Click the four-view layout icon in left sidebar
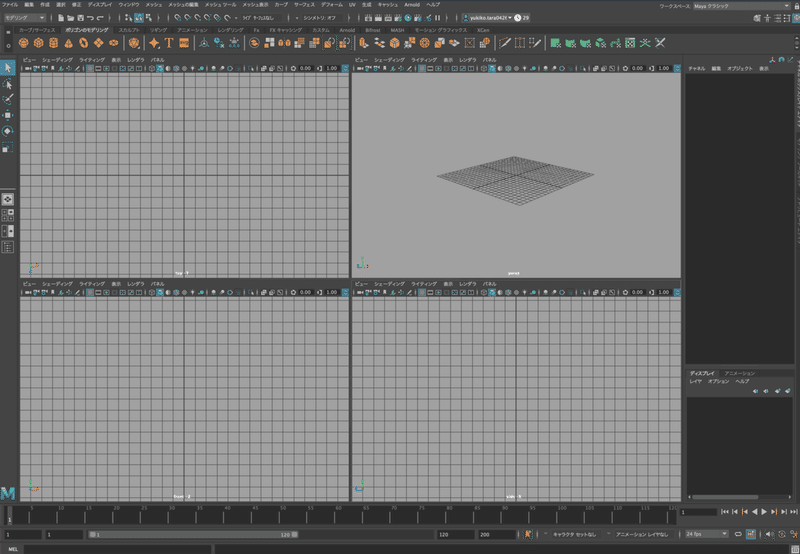Image resolution: width=800 pixels, height=554 pixels. (x=8, y=215)
